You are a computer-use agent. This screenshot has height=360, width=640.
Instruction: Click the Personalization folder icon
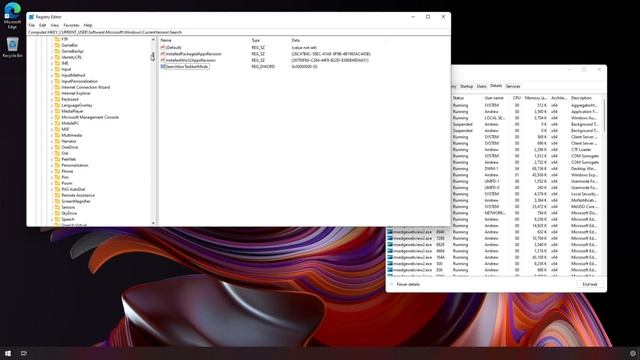click(57, 165)
